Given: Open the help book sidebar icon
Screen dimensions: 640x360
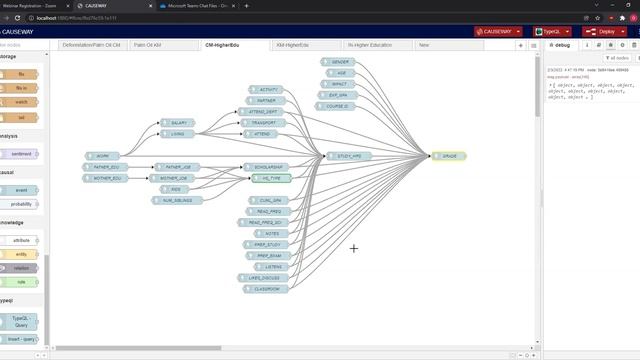Looking at the screenshot, I should (599, 45).
